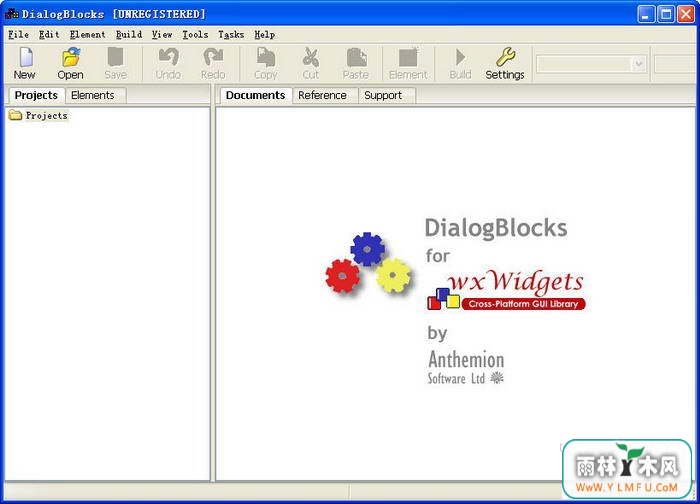Open the Help menu
The image size is (700, 504).
pos(264,34)
